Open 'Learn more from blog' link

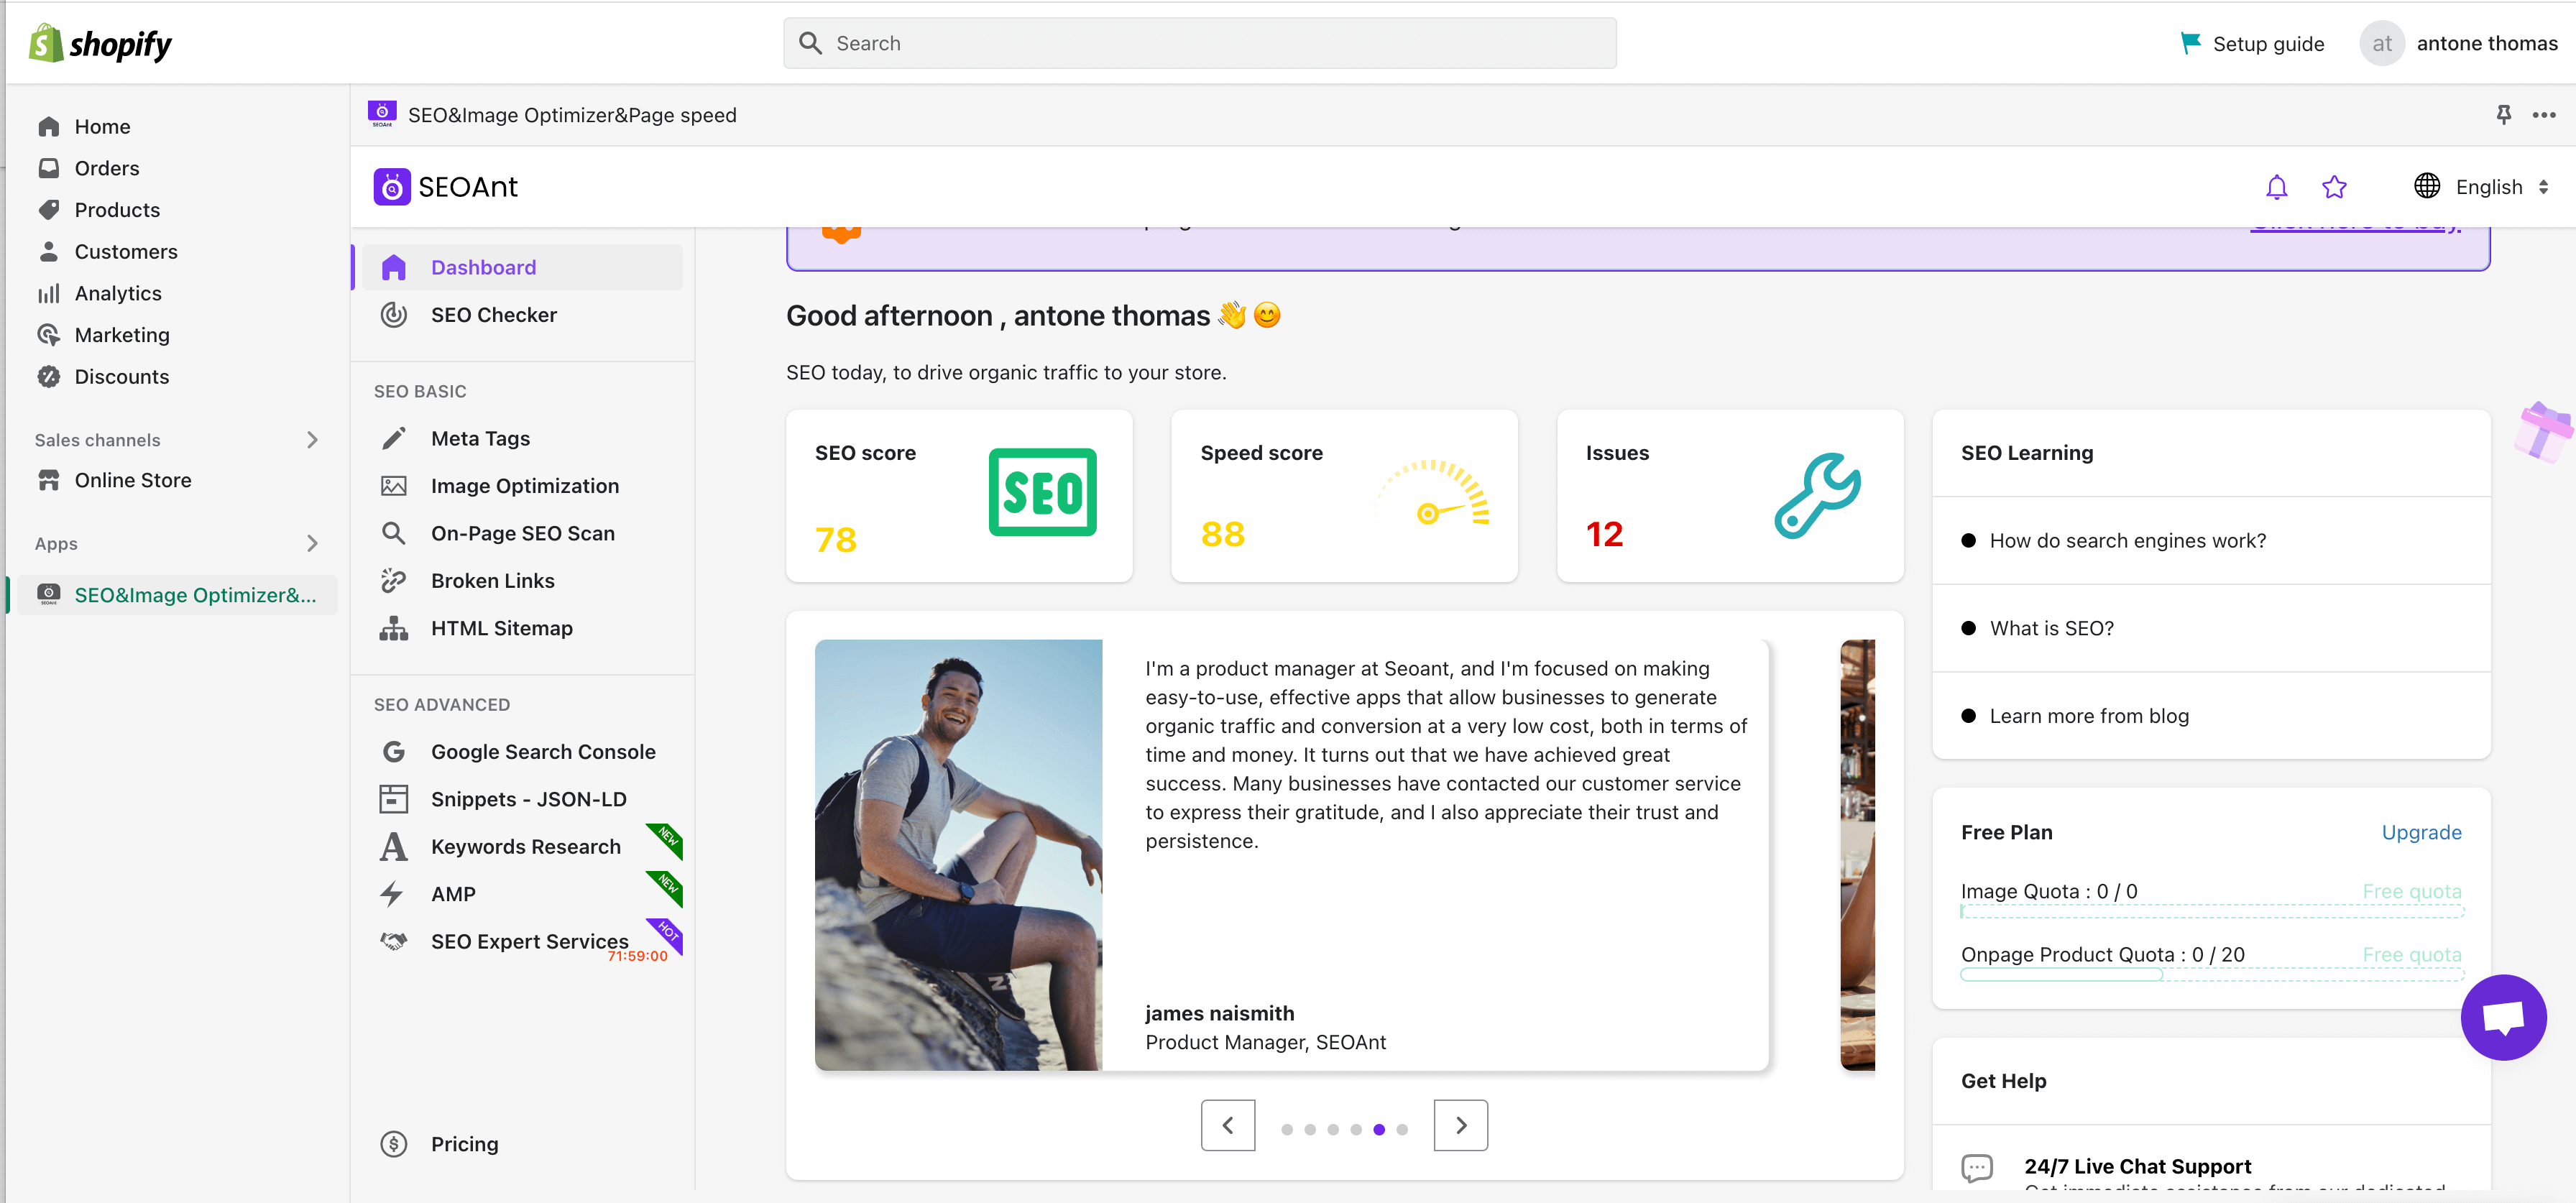point(2088,716)
